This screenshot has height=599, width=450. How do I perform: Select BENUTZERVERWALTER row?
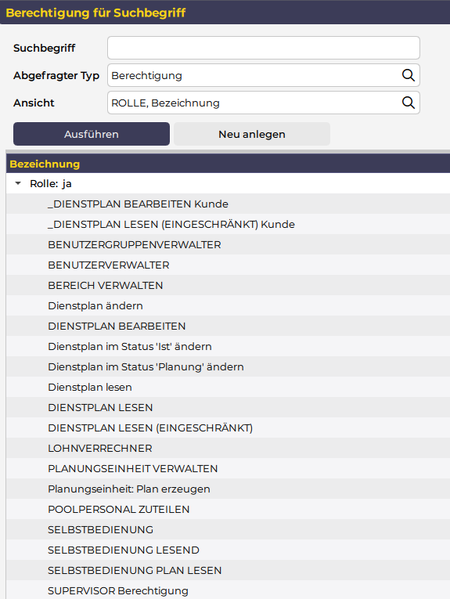(228, 265)
